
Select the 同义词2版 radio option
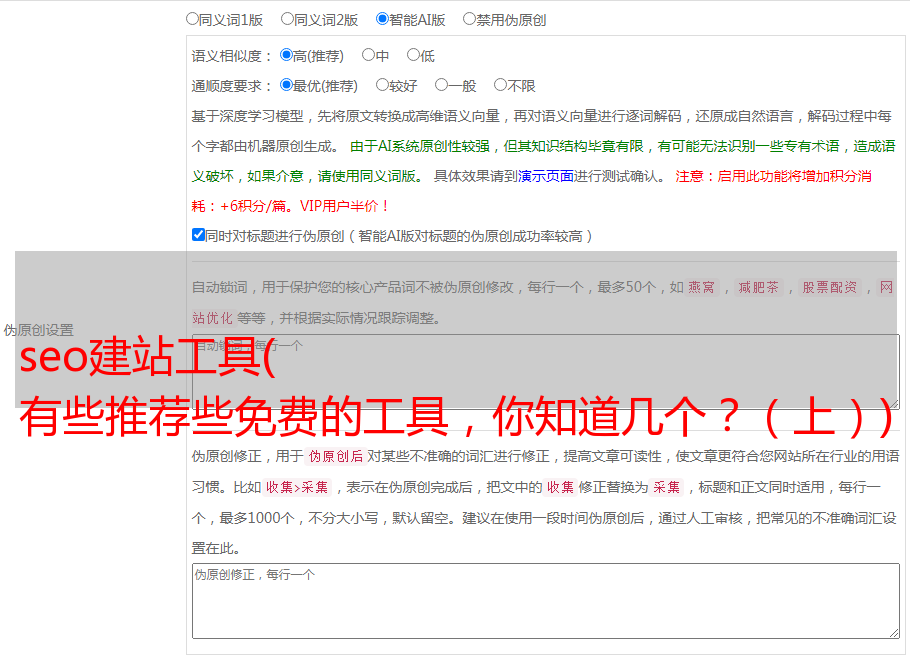287,19
